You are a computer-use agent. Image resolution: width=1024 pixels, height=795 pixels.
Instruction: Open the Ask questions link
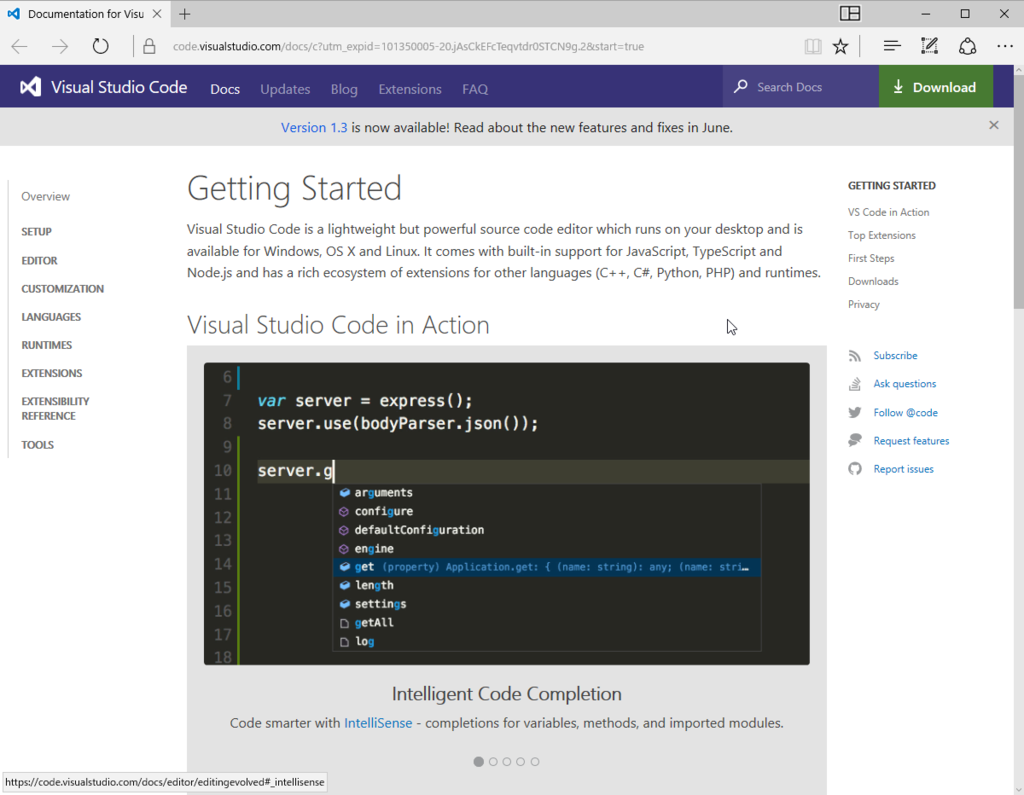point(904,383)
